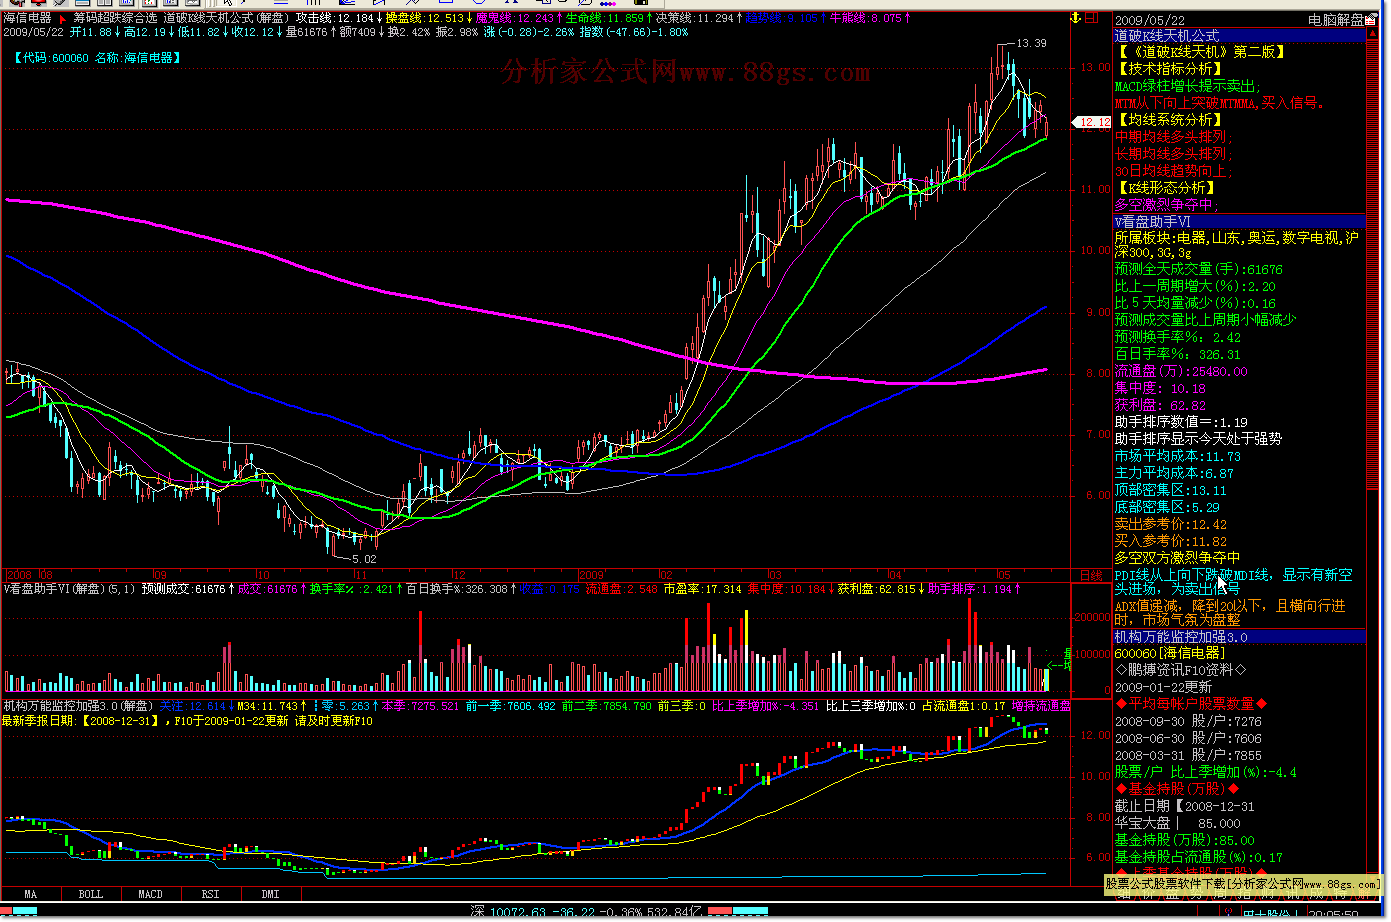Screen dimensions: 1391x922
Task: Select the V看盘助手VI section header
Action: pos(1239,222)
